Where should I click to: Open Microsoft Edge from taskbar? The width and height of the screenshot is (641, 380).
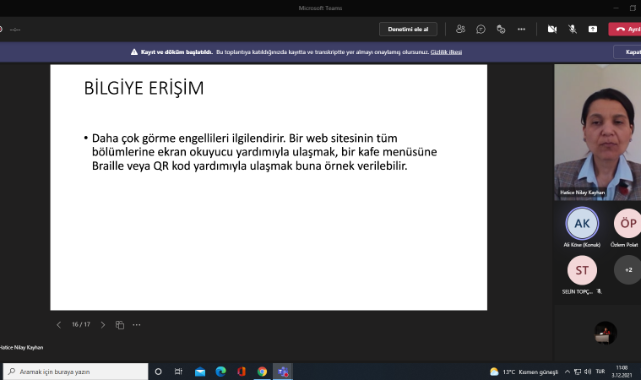pyautogui.click(x=221, y=371)
